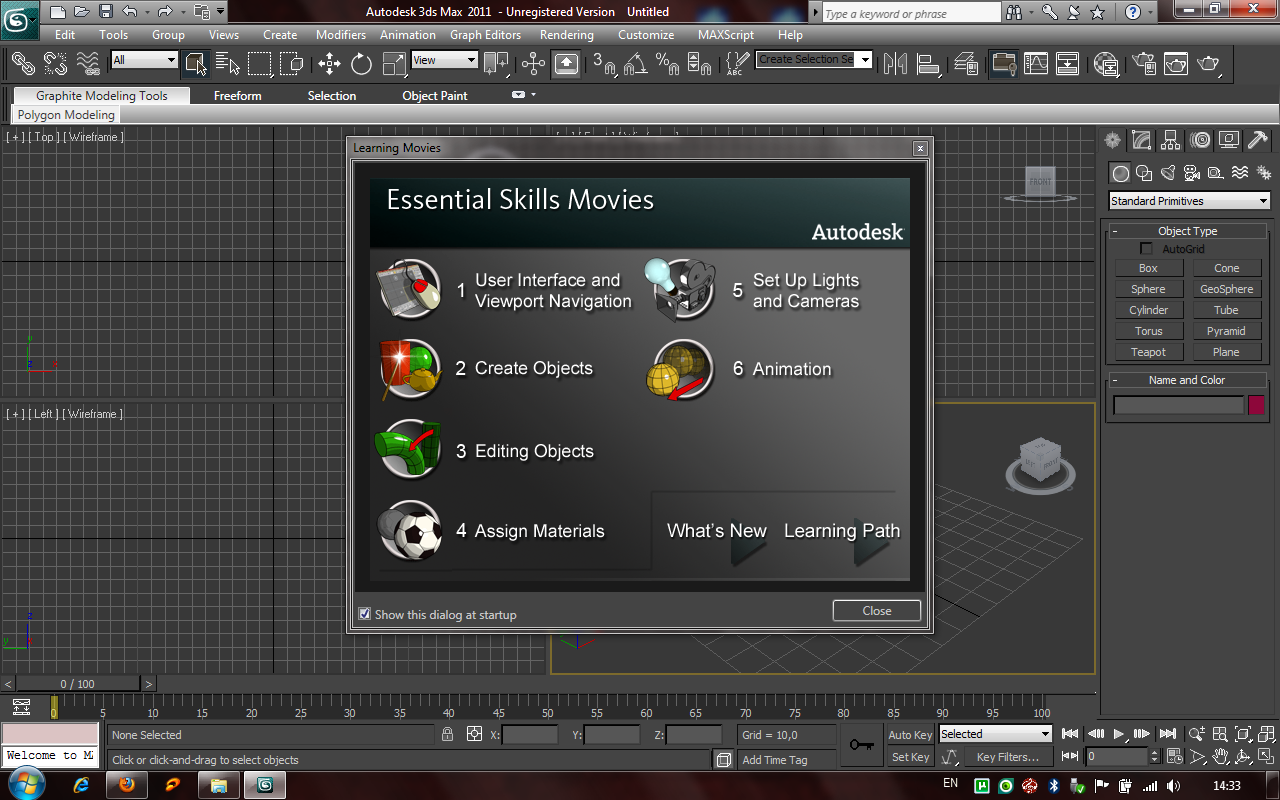
Task: Select the Select and Move tool
Action: (330, 63)
